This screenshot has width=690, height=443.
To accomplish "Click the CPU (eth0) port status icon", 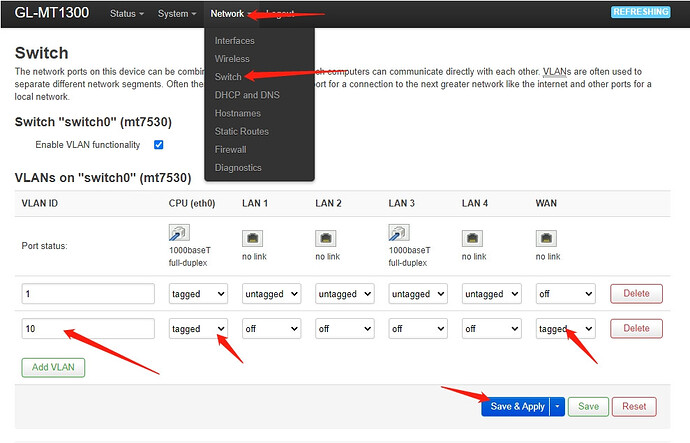I will (x=180, y=233).
